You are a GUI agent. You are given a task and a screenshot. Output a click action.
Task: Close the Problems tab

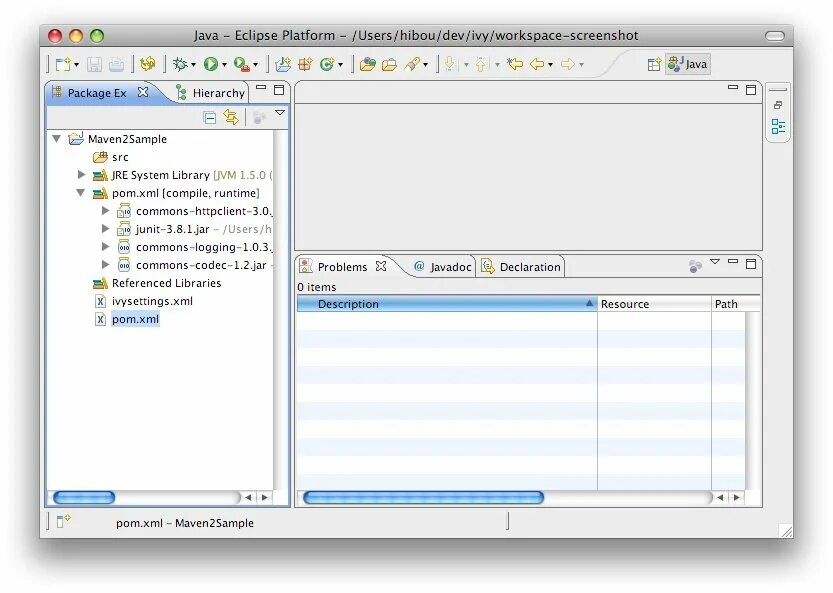point(381,266)
